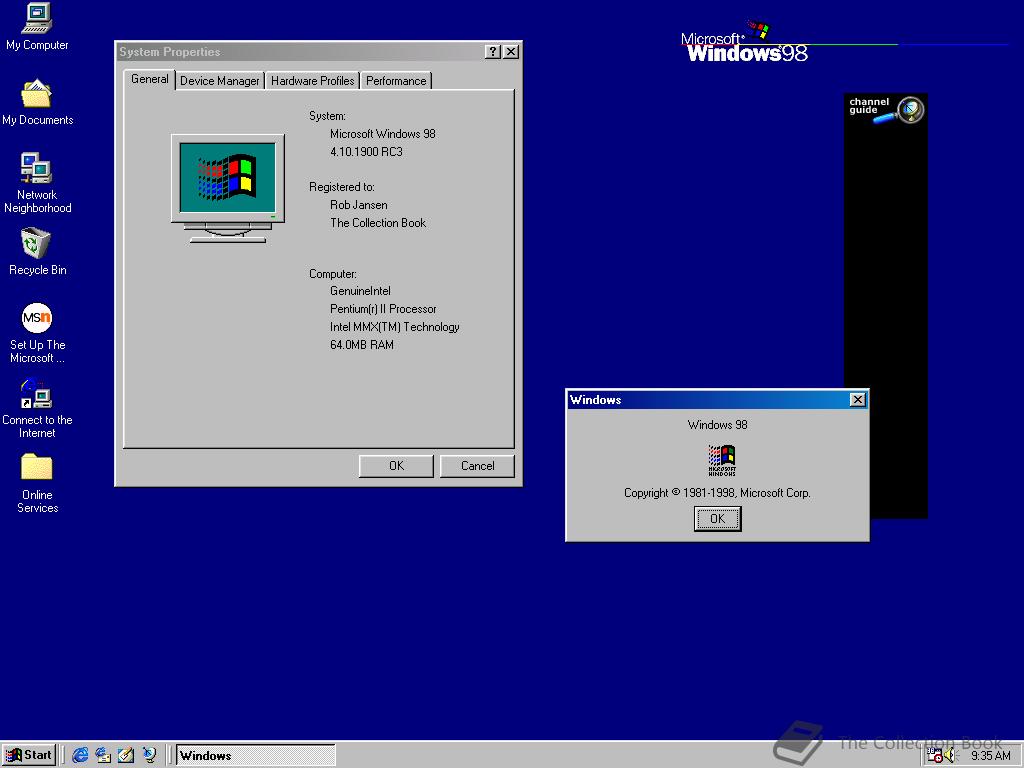
Task: Click the Intel MMX(TM) Technology text
Action: tap(394, 327)
